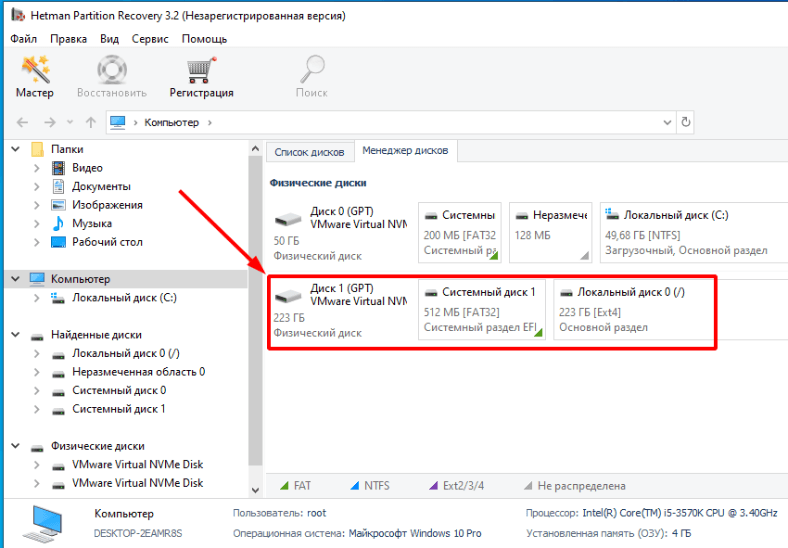Open the Правка menu

[x=68, y=39]
